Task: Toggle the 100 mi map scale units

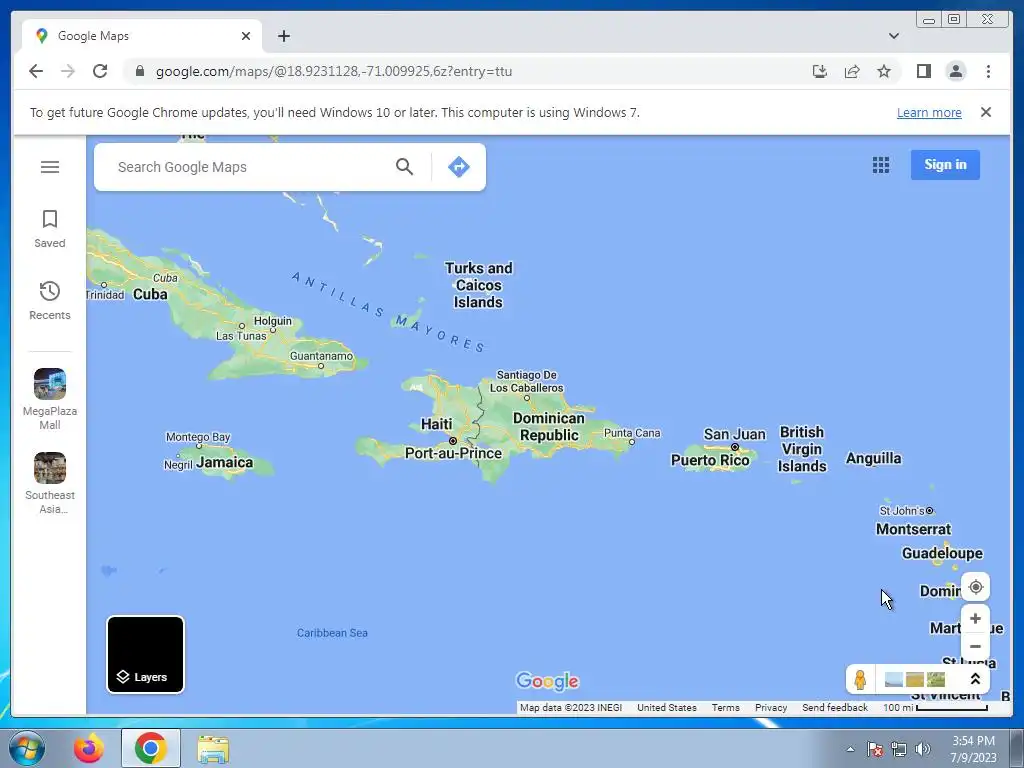Action: (x=935, y=707)
